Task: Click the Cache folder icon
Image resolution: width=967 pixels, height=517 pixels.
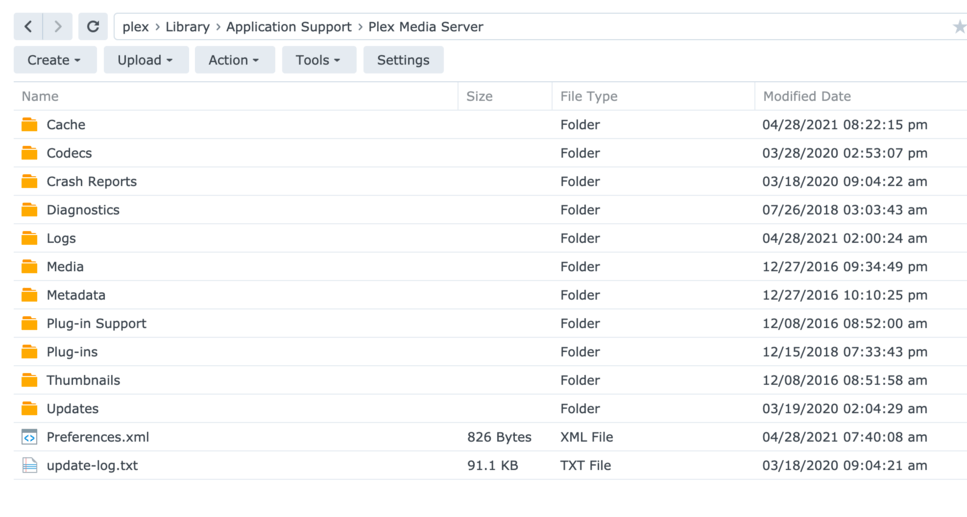Action: pyautogui.click(x=29, y=125)
